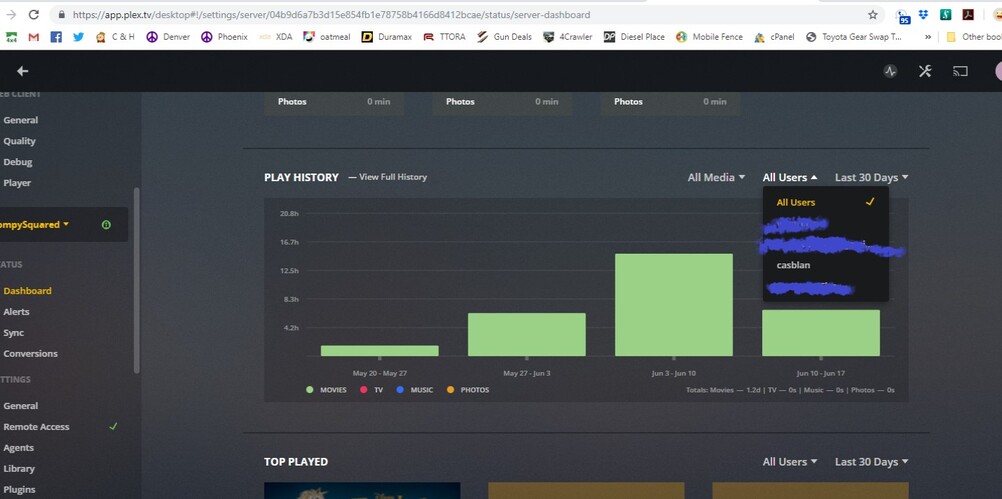Open the Denver bookmark
1002x499 pixels.
tap(168, 37)
